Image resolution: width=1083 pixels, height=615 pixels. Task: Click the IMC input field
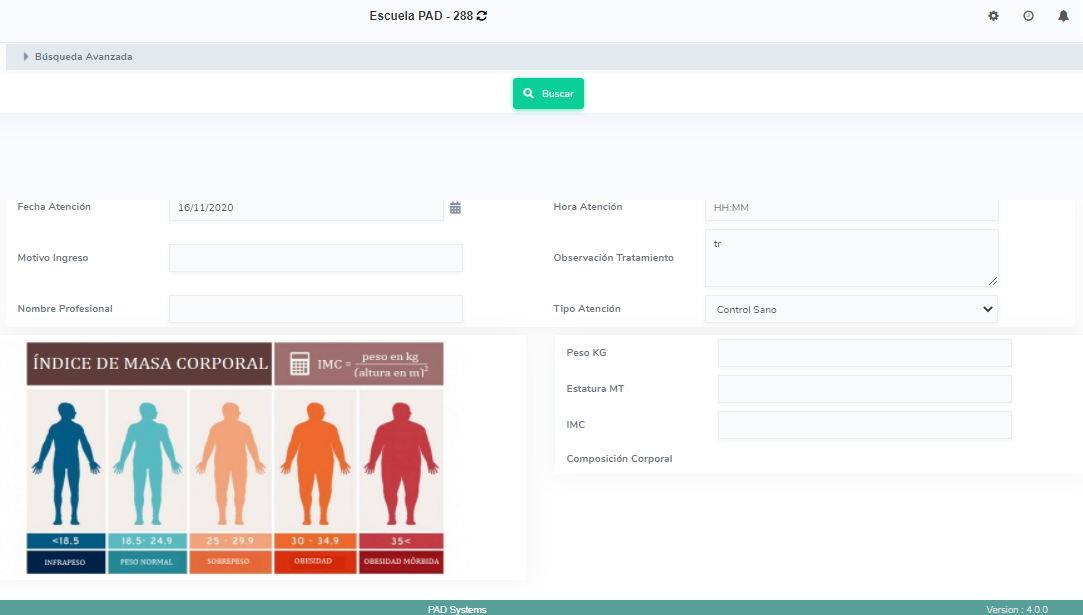(x=864, y=425)
